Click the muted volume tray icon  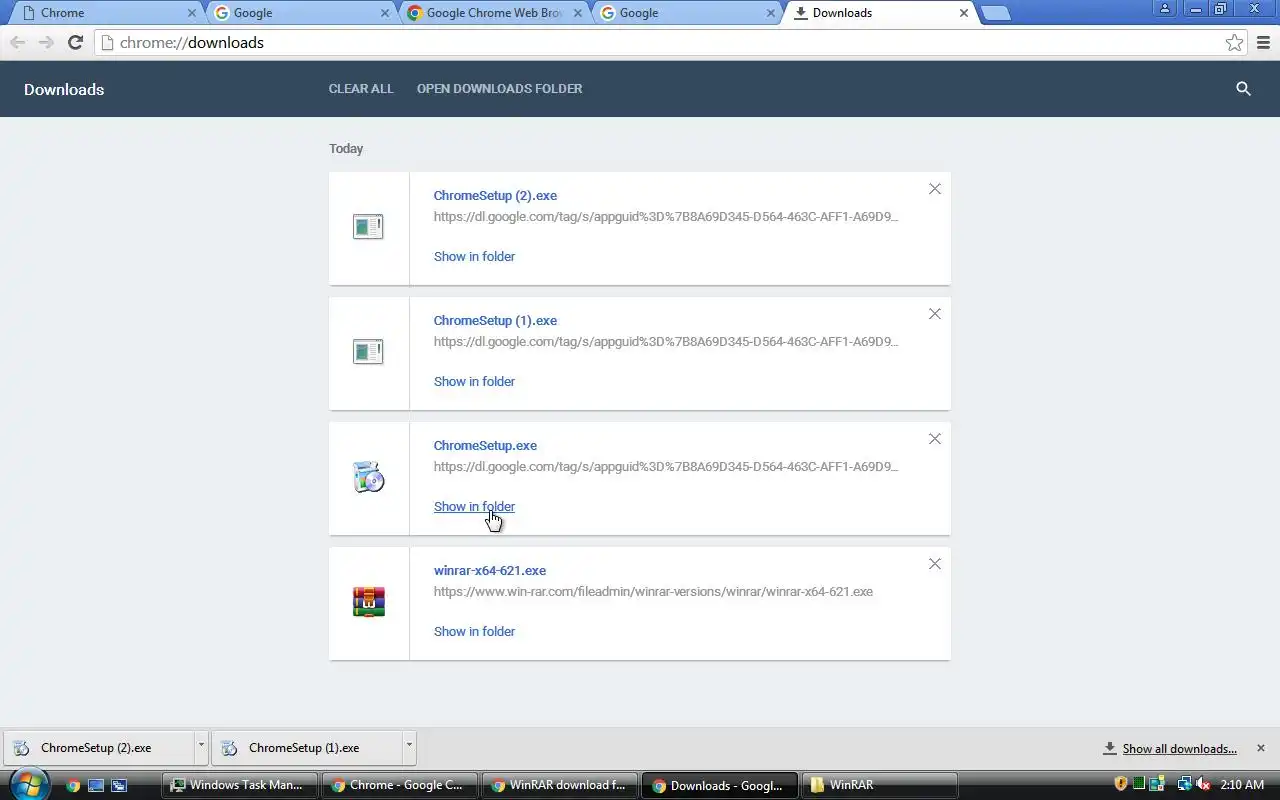pos(1204,784)
